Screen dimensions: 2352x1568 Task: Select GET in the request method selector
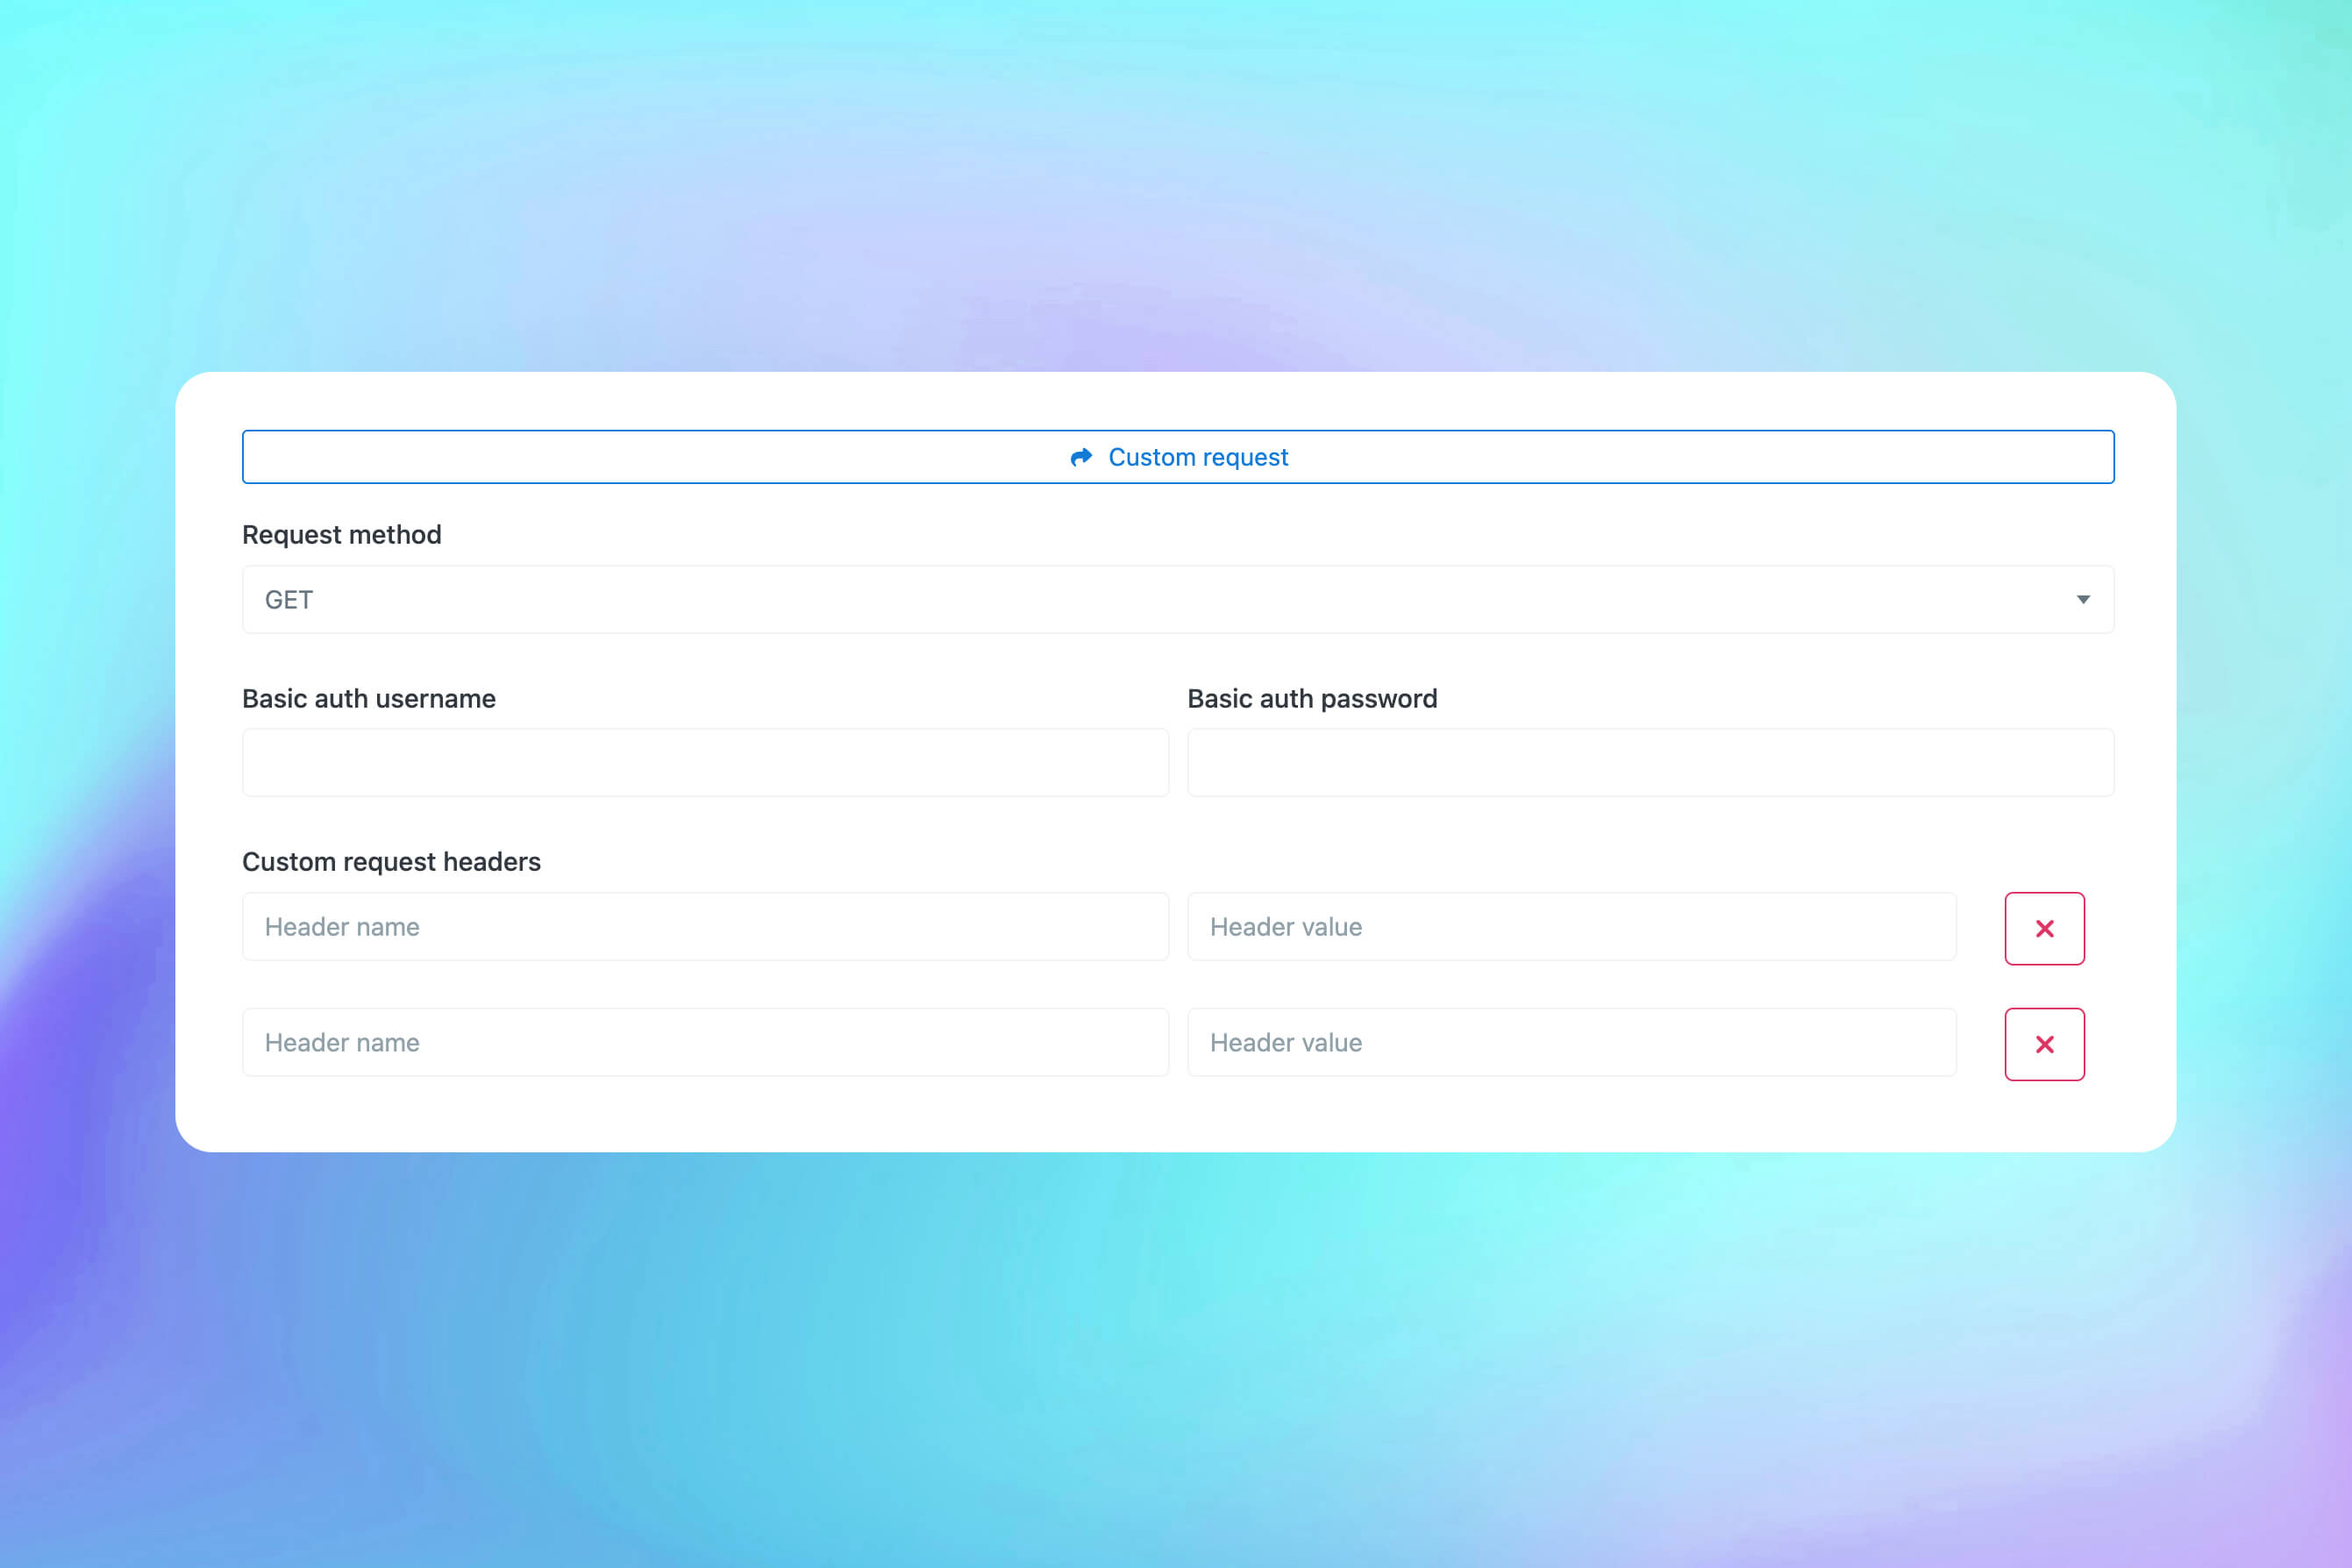[1178, 599]
